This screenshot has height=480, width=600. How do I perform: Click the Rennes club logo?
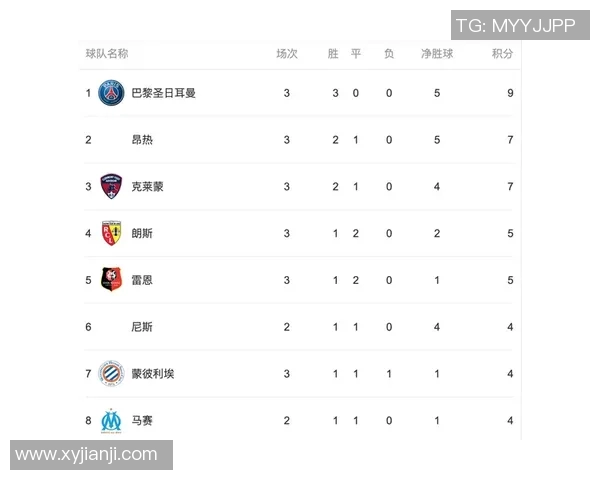(111, 280)
